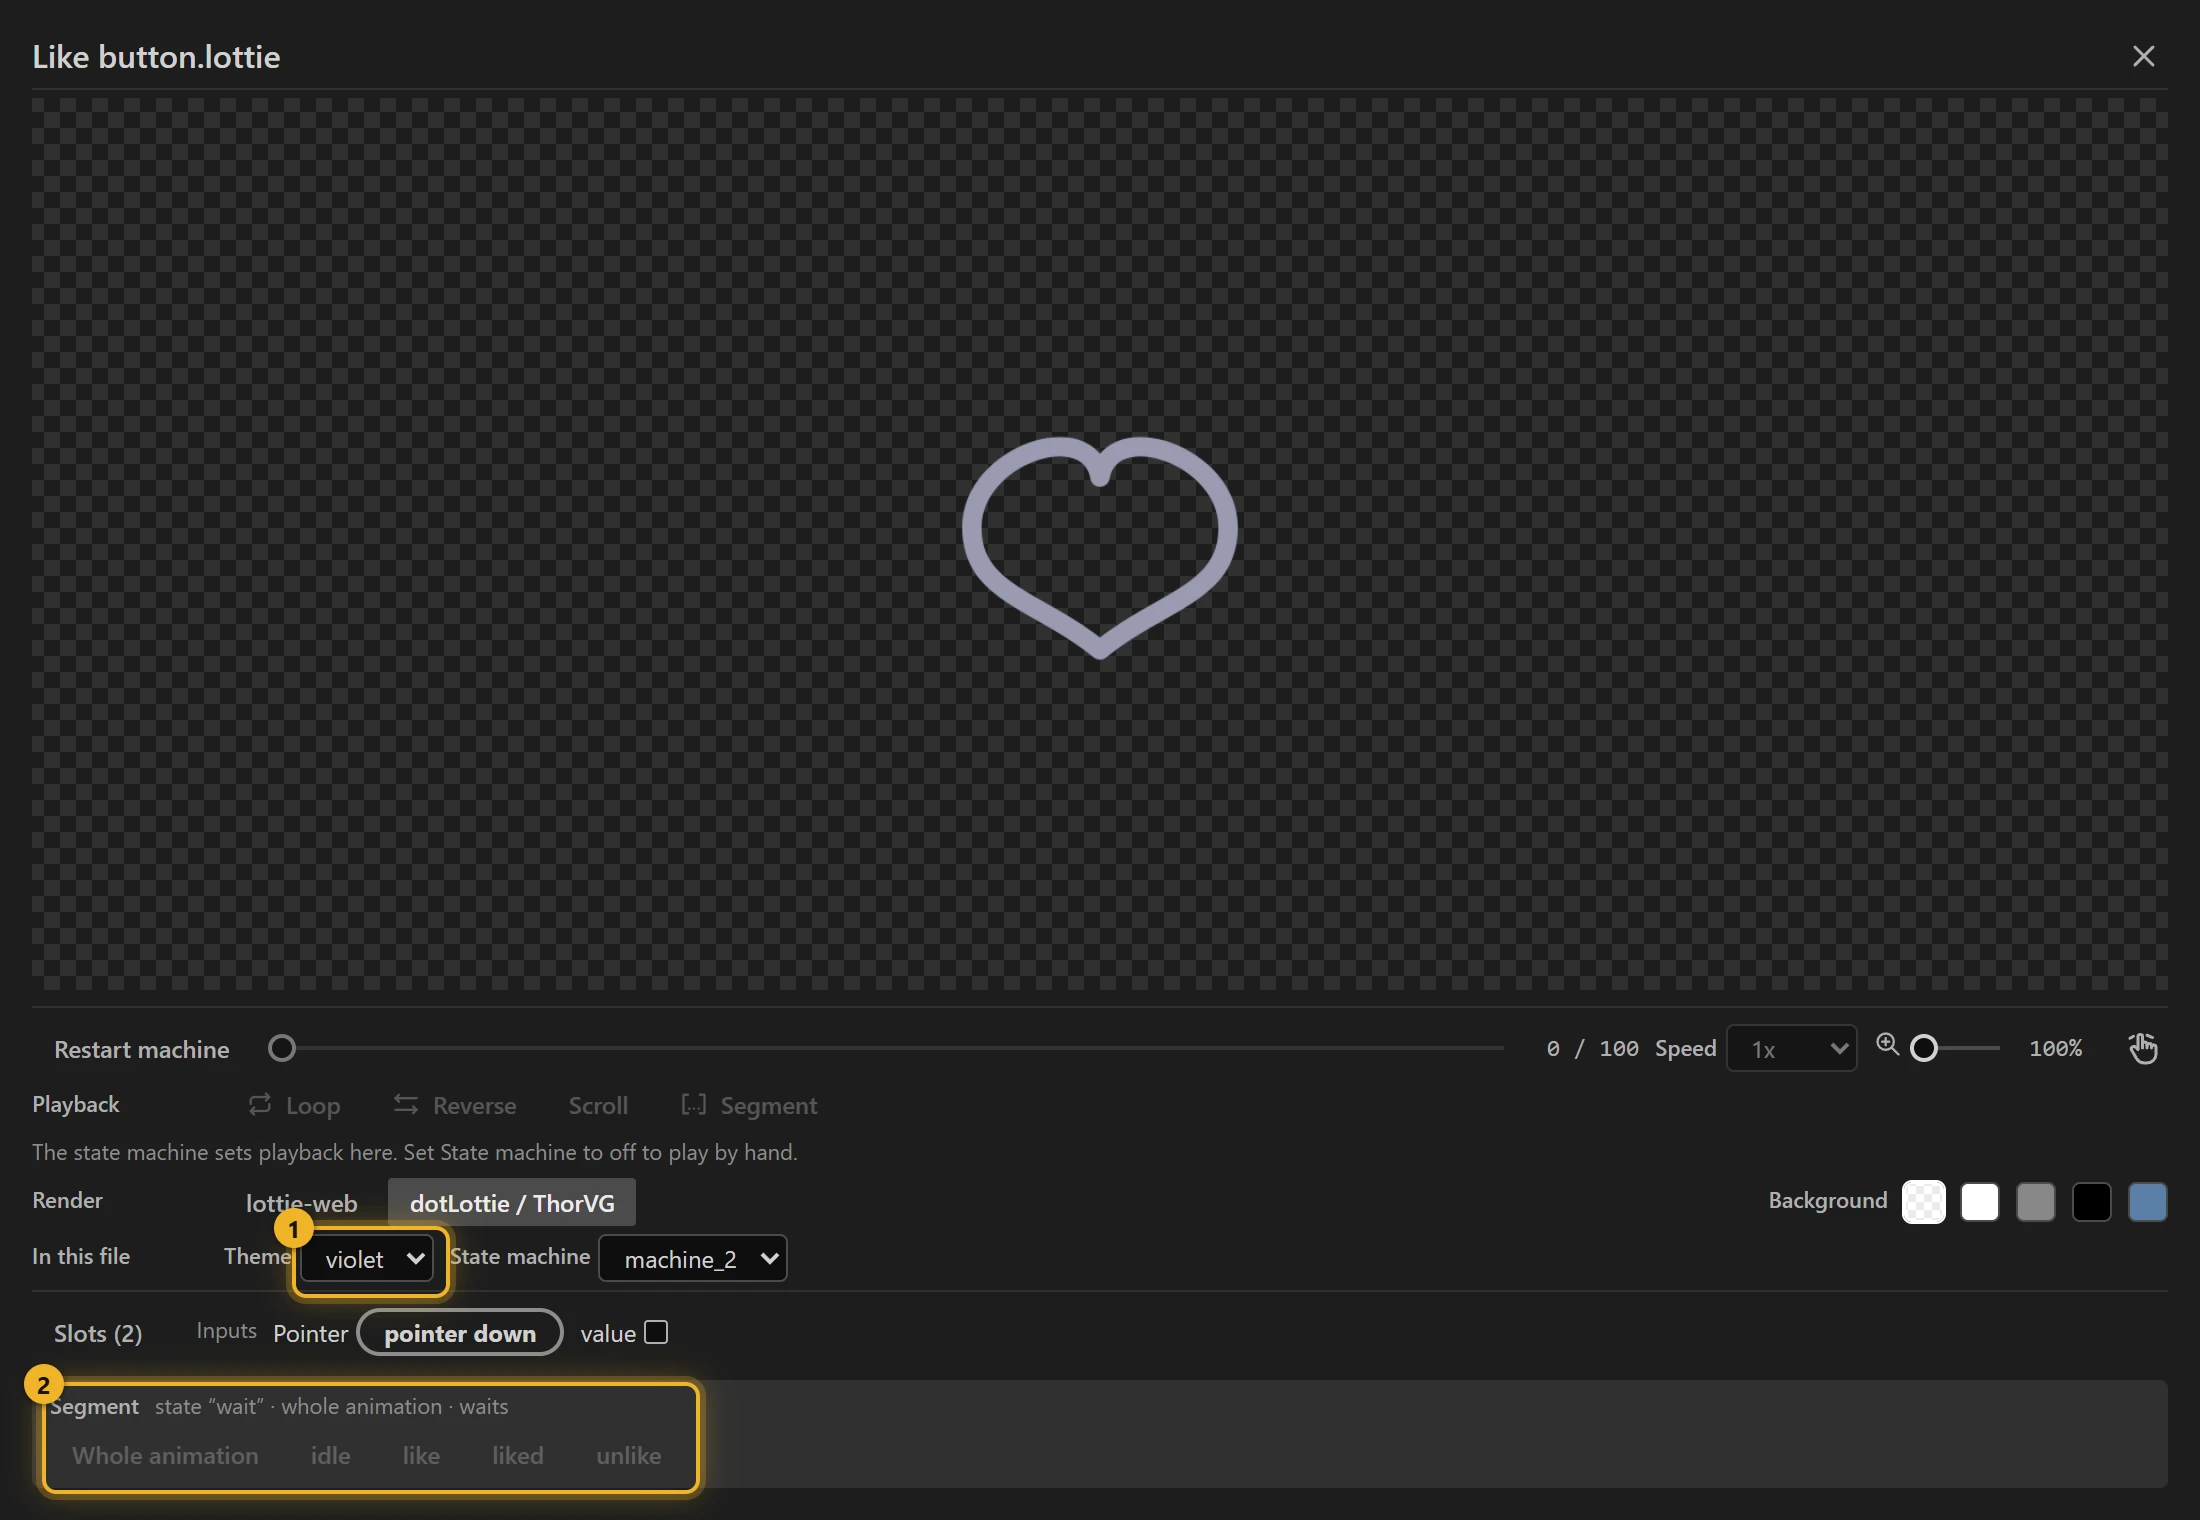2200x1520 pixels.
Task: Click the pointer down button
Action: 460,1333
